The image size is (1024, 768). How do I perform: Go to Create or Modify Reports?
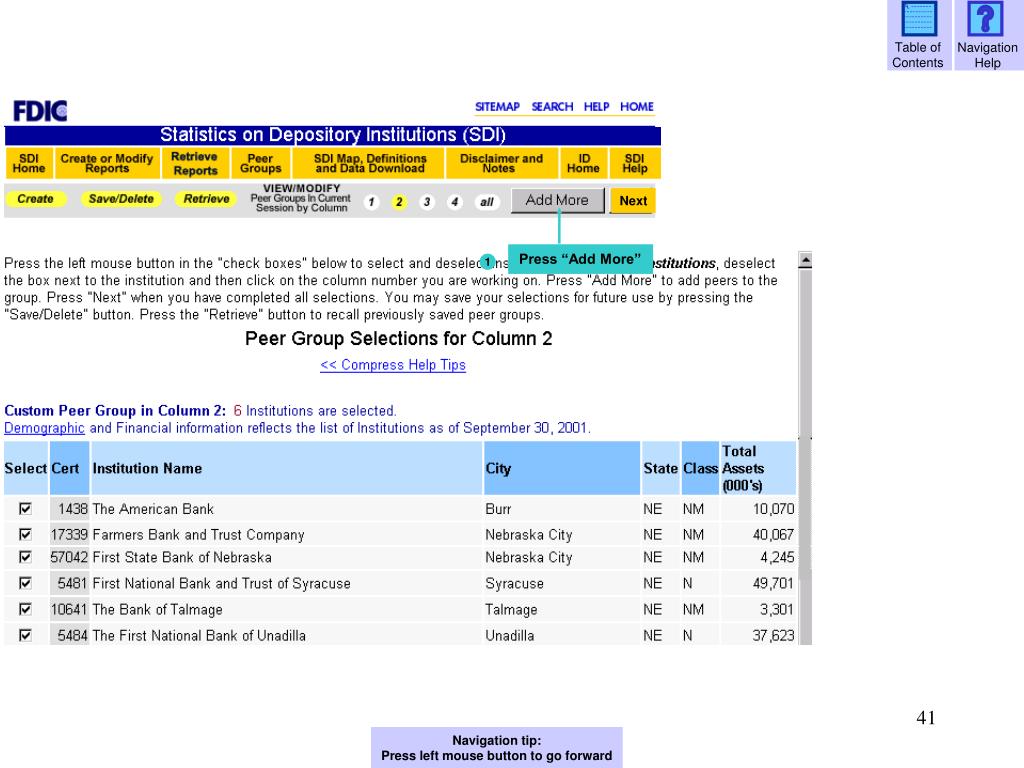point(107,163)
